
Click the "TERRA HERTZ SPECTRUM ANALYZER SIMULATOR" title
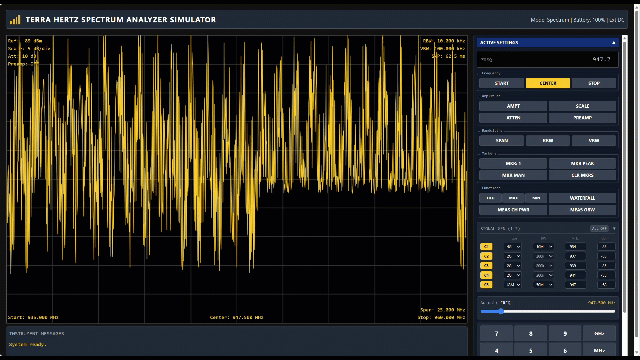120,20
